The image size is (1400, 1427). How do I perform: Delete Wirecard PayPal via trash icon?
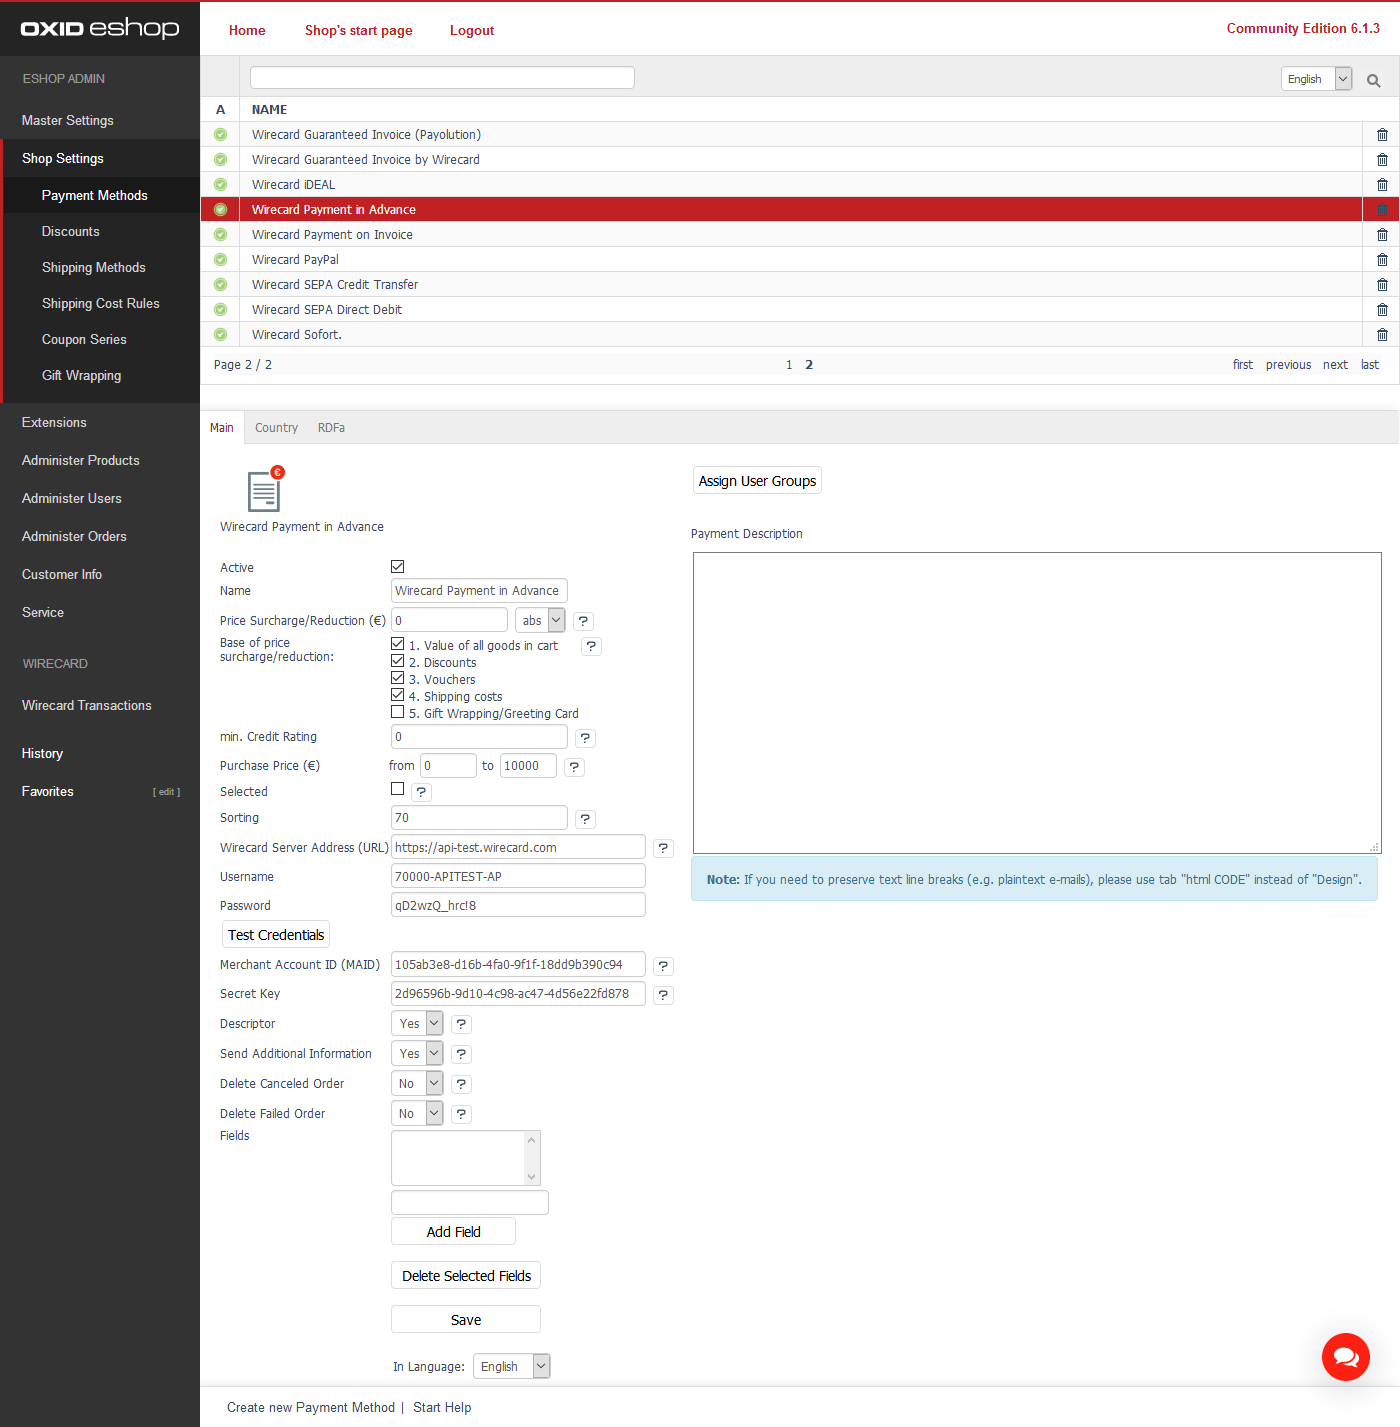click(1382, 260)
